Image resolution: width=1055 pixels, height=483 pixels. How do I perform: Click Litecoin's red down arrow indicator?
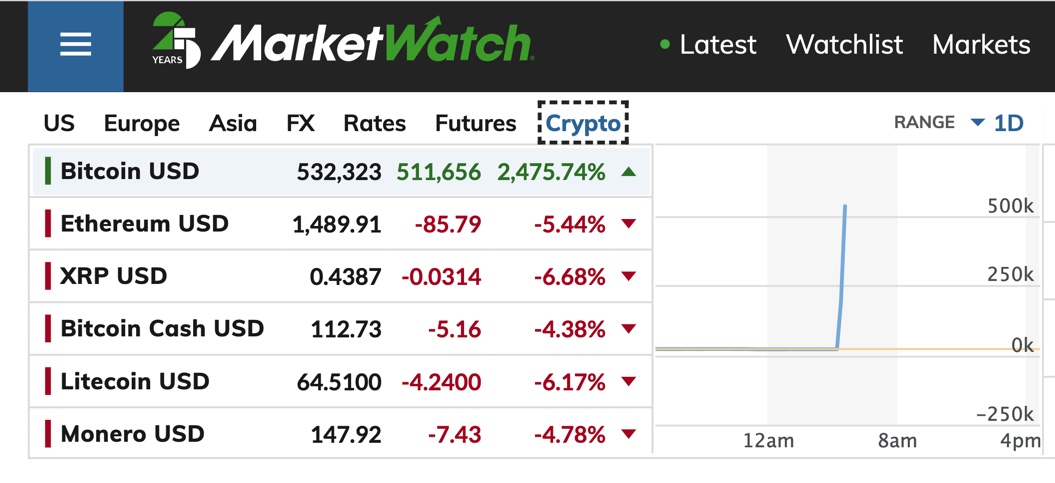point(628,382)
